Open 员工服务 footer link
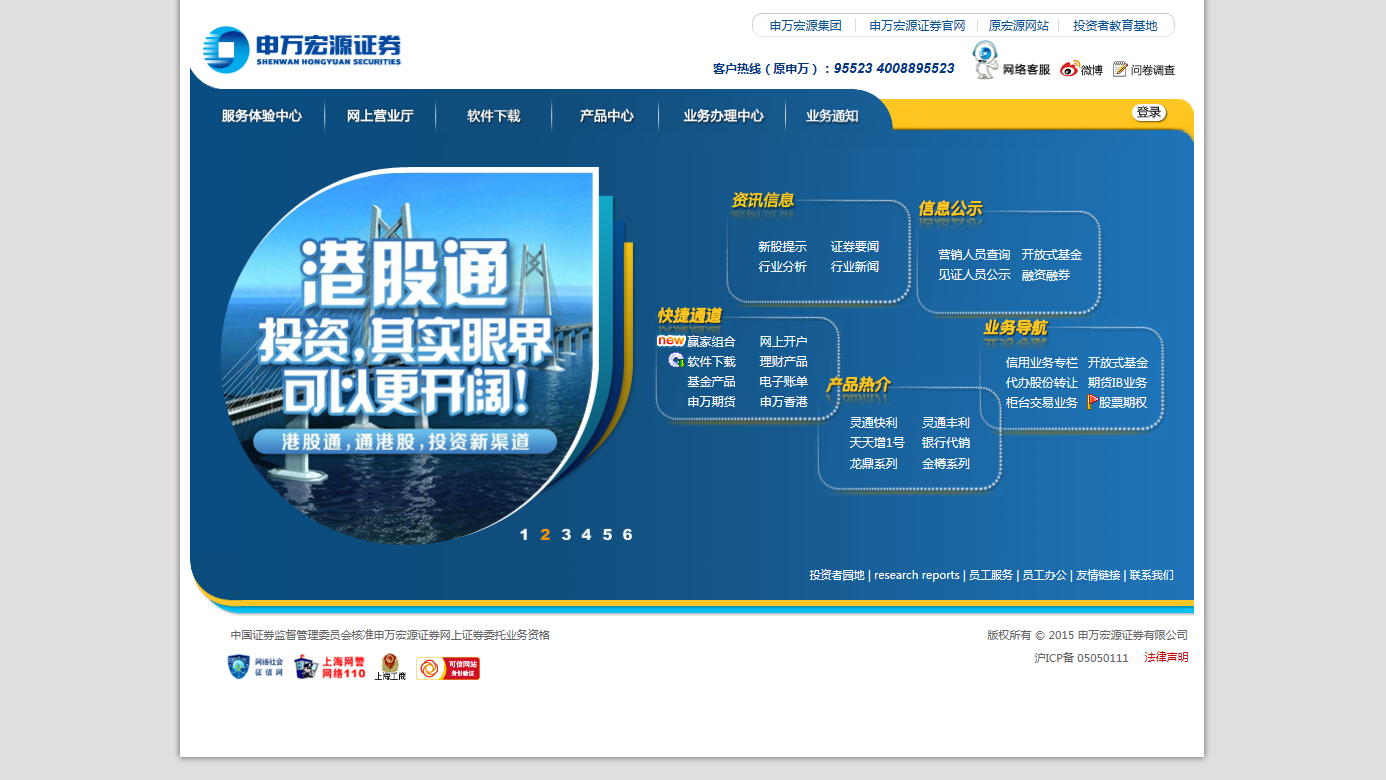This screenshot has height=780, width=1386. pyautogui.click(x=991, y=575)
